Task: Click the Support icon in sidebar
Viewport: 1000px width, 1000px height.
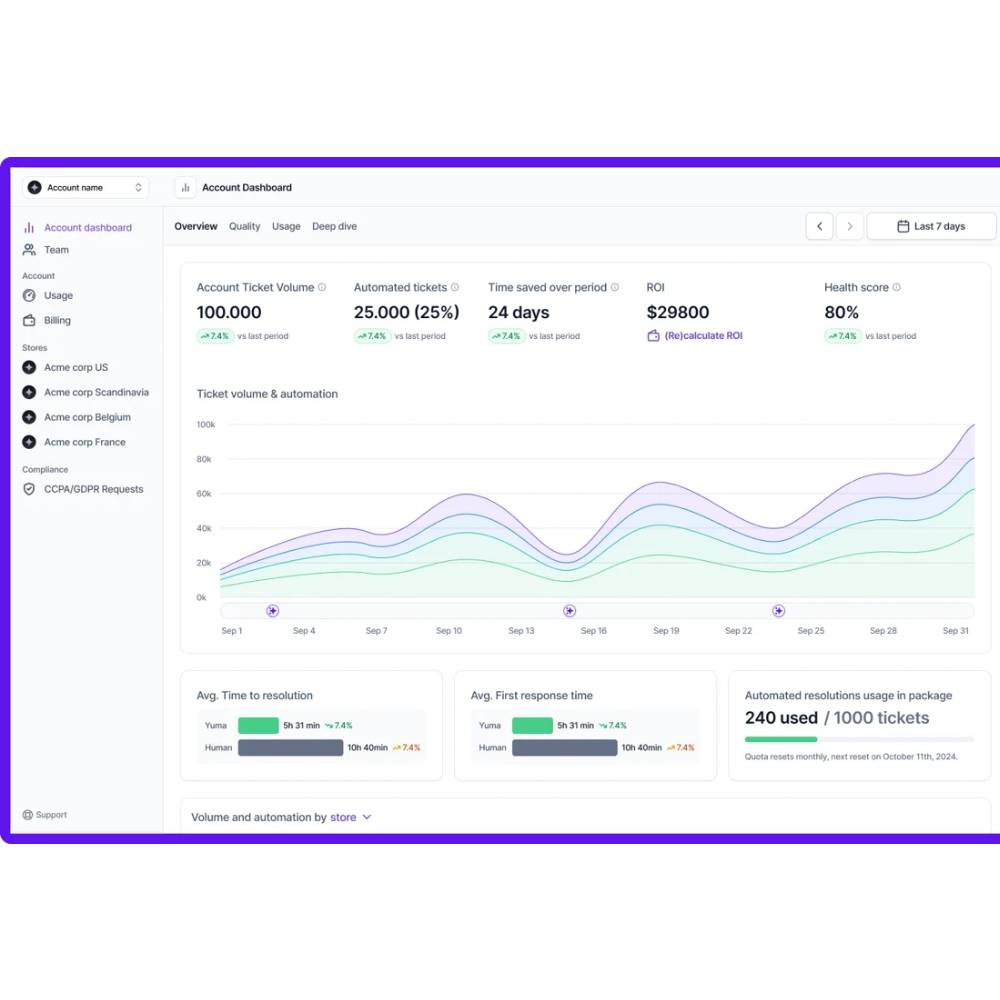Action: click(28, 815)
